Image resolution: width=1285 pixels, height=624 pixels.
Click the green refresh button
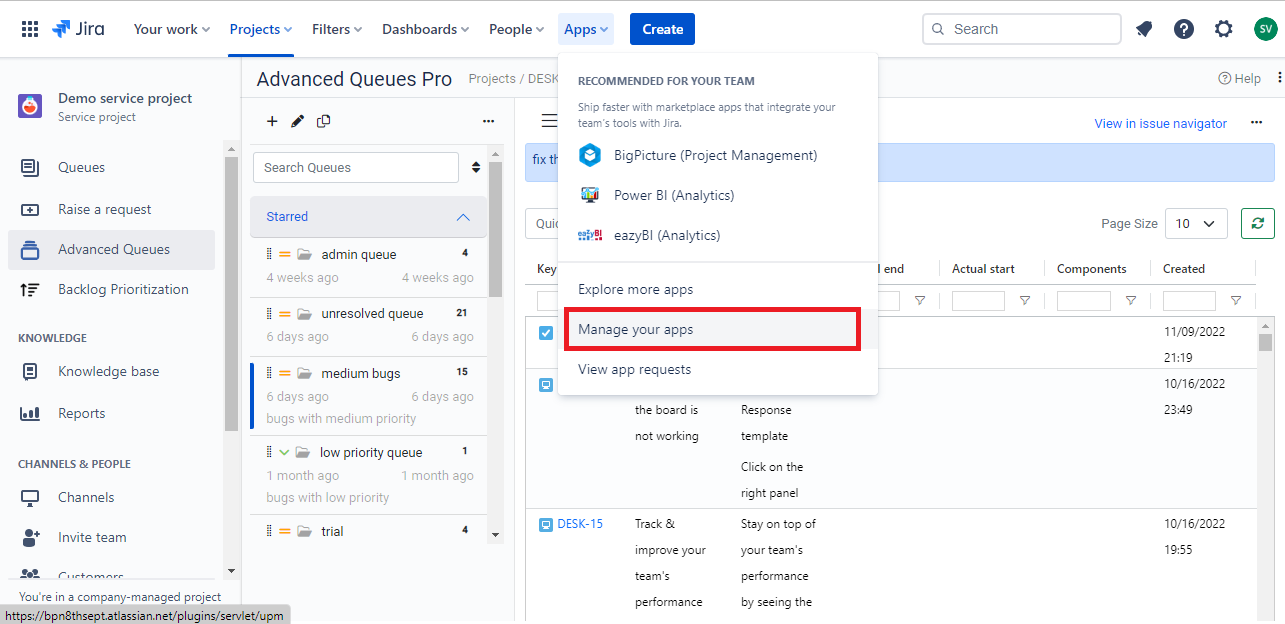(1257, 223)
